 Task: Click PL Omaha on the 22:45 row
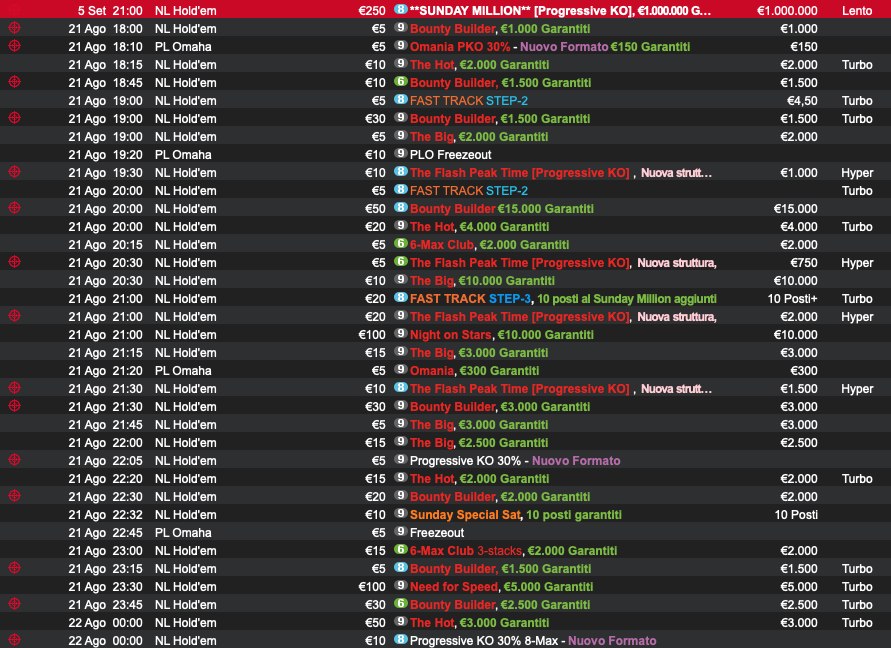coord(183,533)
